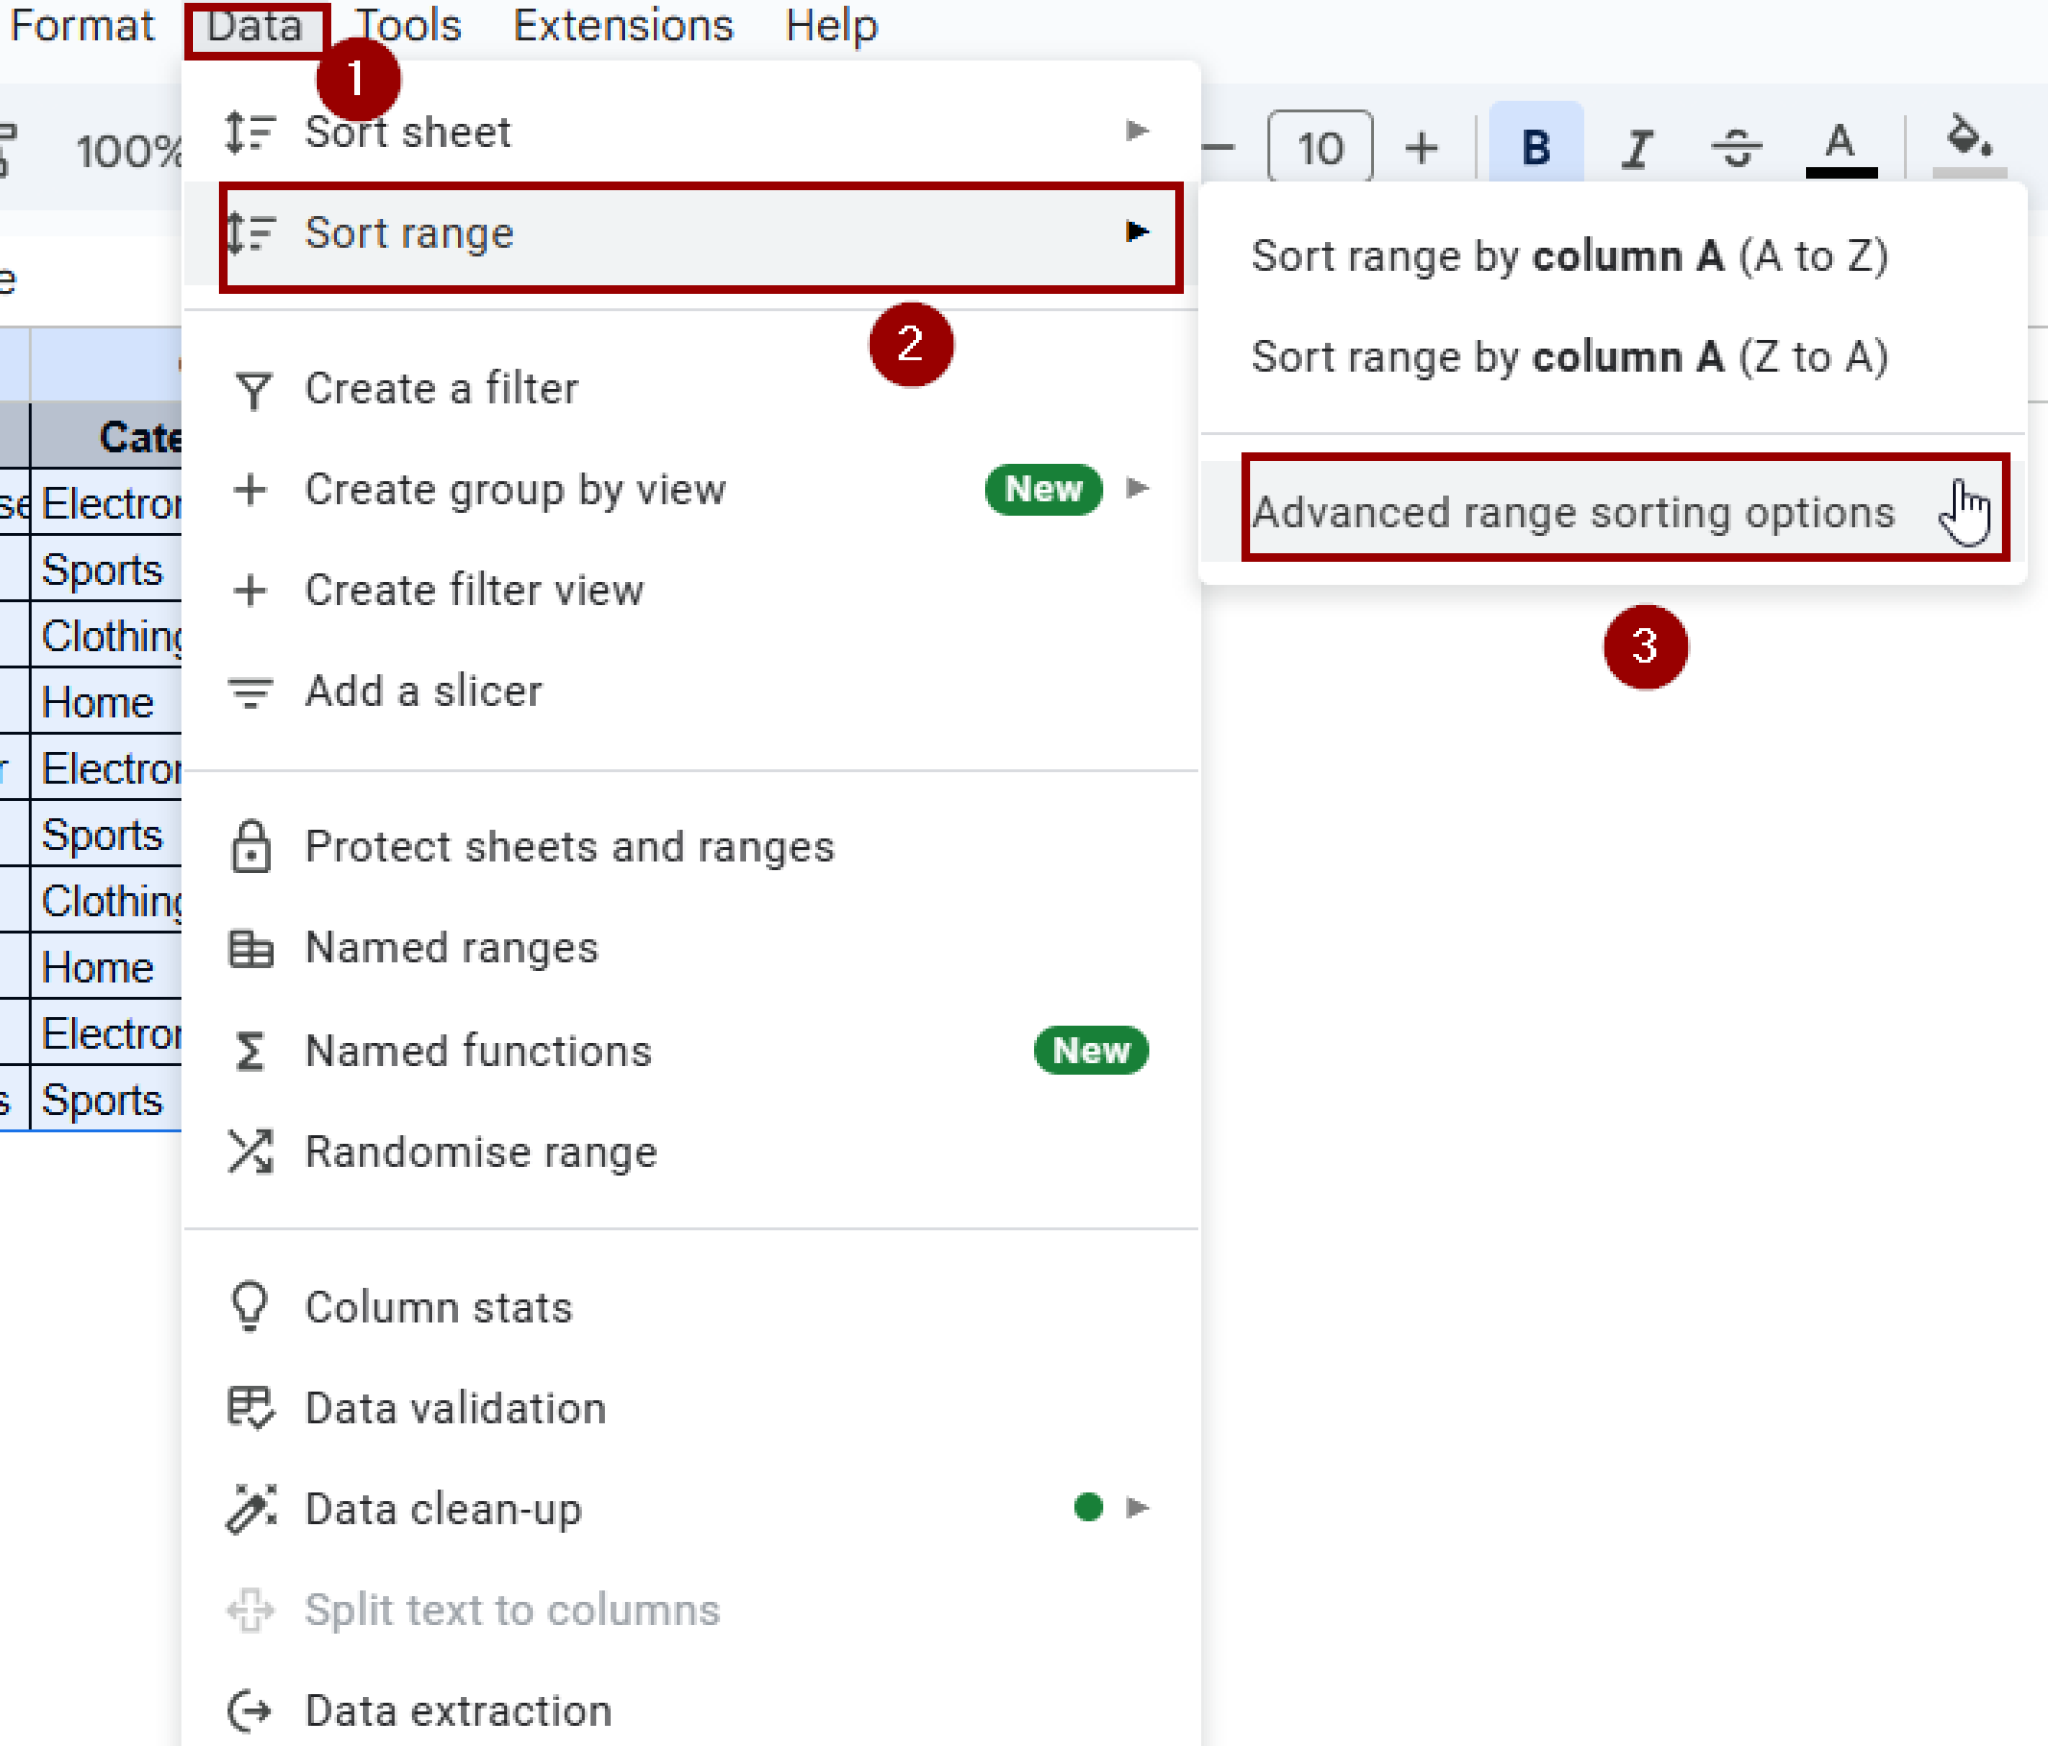Screen dimensions: 2048x1746
Task: Click the magic wand icon for Data clean-up
Action: 249,1508
